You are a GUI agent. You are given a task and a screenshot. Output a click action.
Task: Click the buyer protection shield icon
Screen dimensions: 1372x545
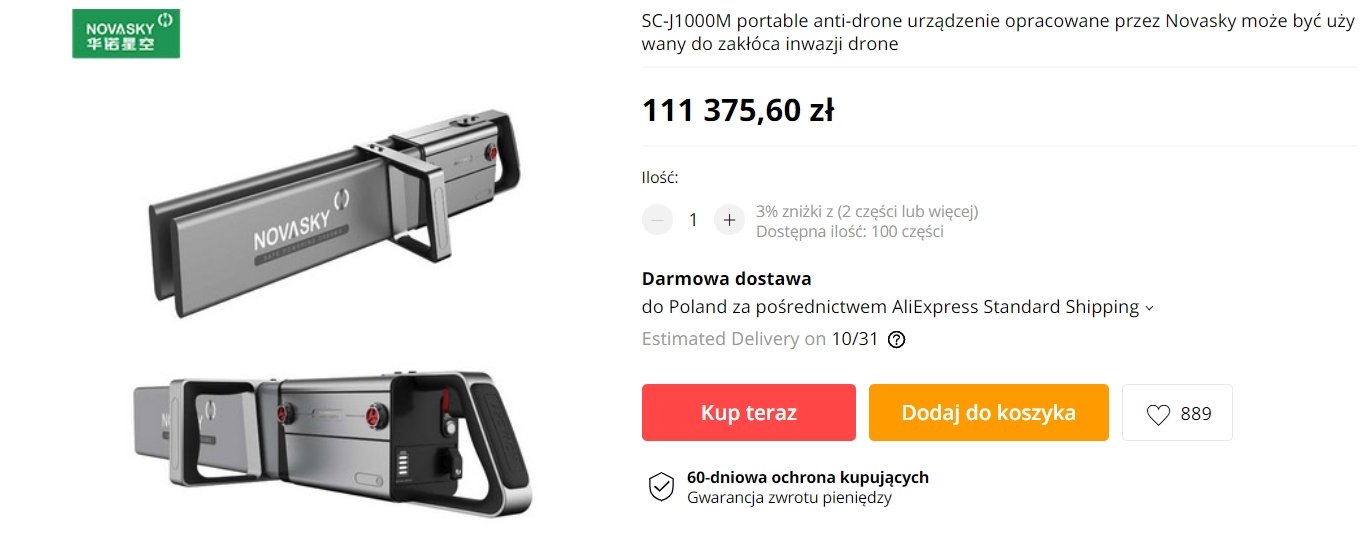point(661,487)
